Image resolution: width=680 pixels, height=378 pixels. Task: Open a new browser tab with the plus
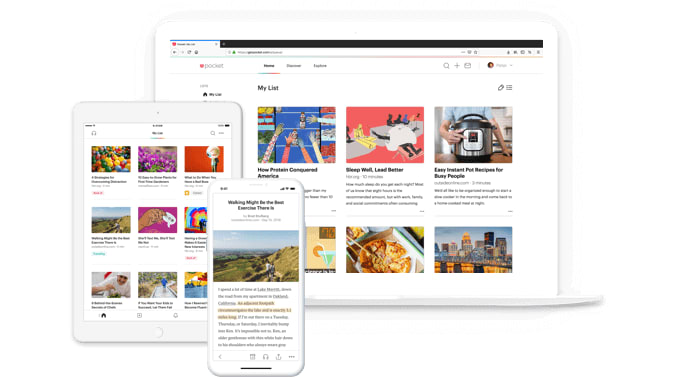224,44
